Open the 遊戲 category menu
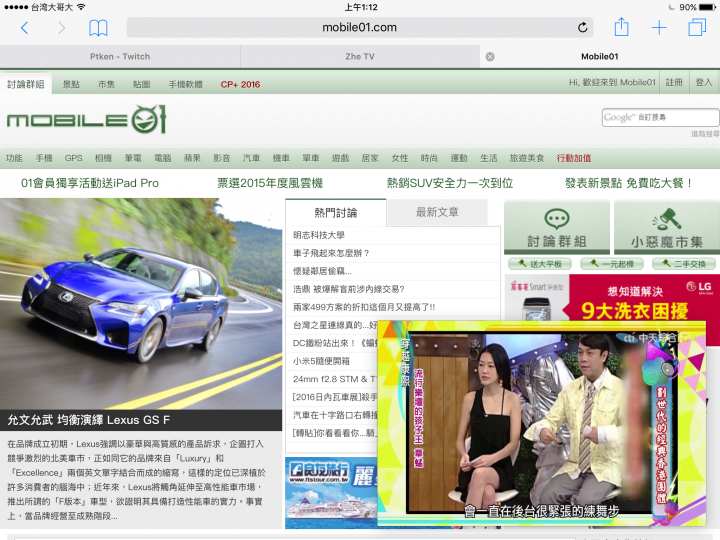The width and height of the screenshot is (720, 540). point(341,158)
